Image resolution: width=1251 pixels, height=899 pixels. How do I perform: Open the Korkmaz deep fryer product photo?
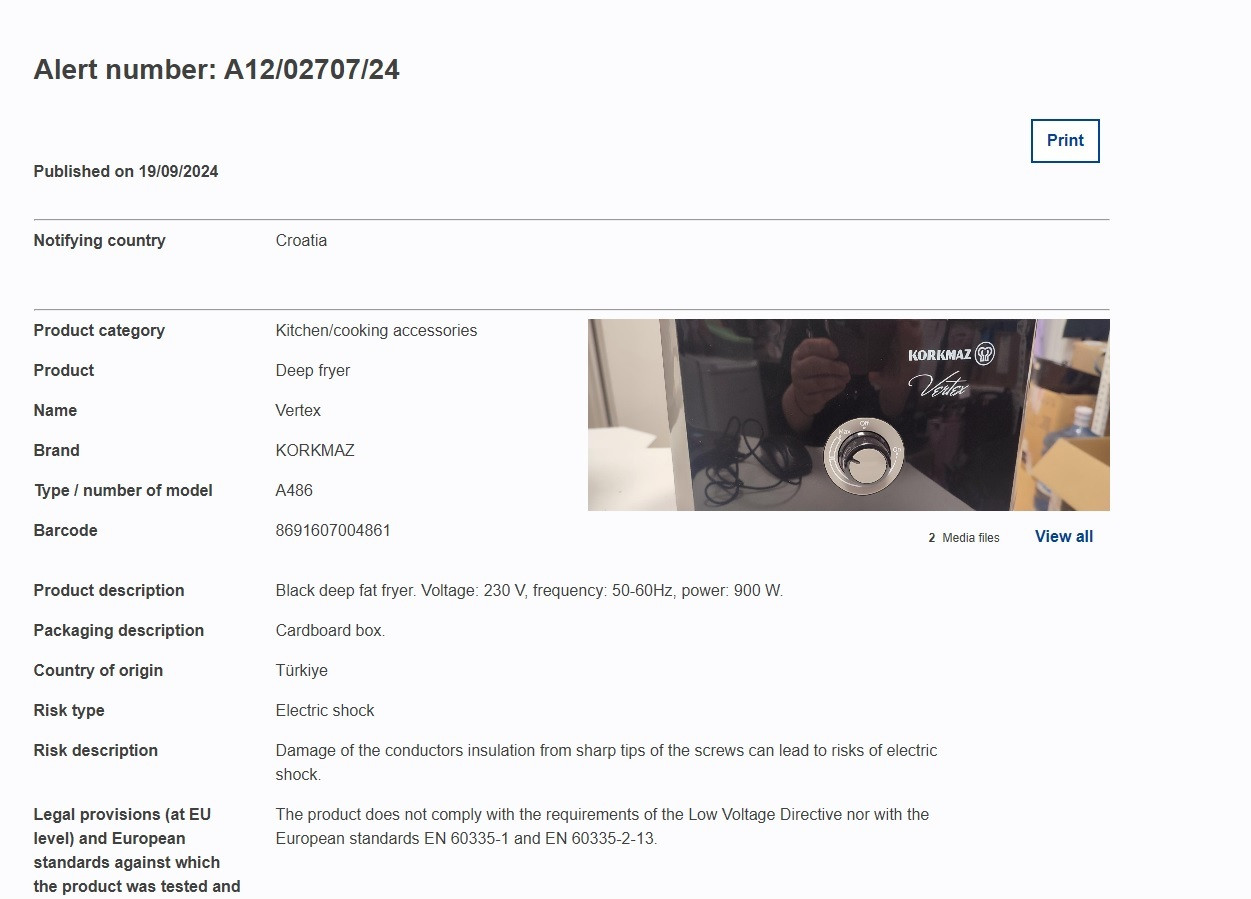[x=848, y=415]
